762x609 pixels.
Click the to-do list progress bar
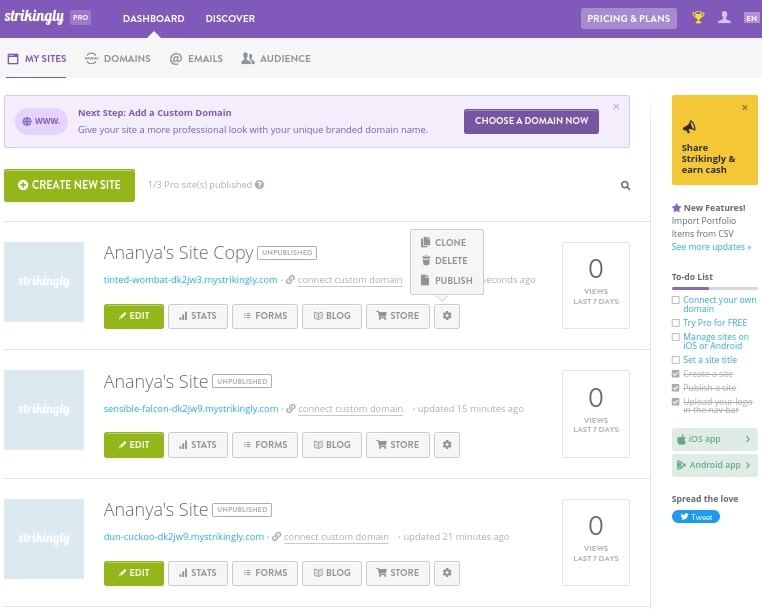714,288
